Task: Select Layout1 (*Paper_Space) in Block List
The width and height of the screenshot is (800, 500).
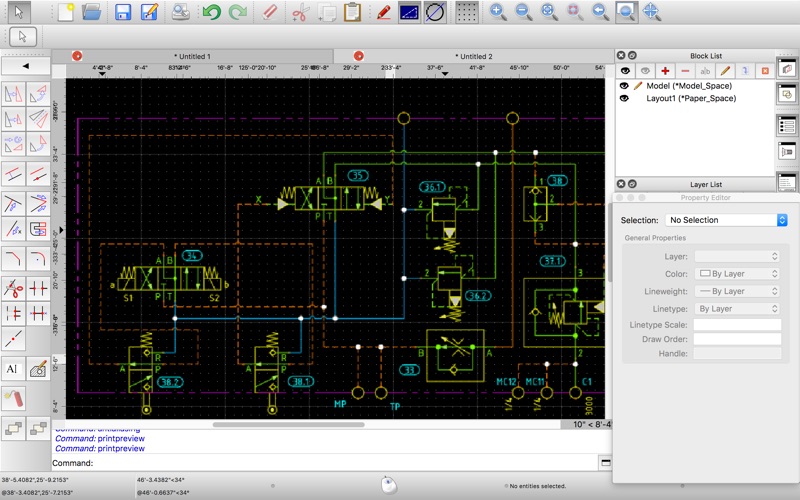Action: coord(690,99)
